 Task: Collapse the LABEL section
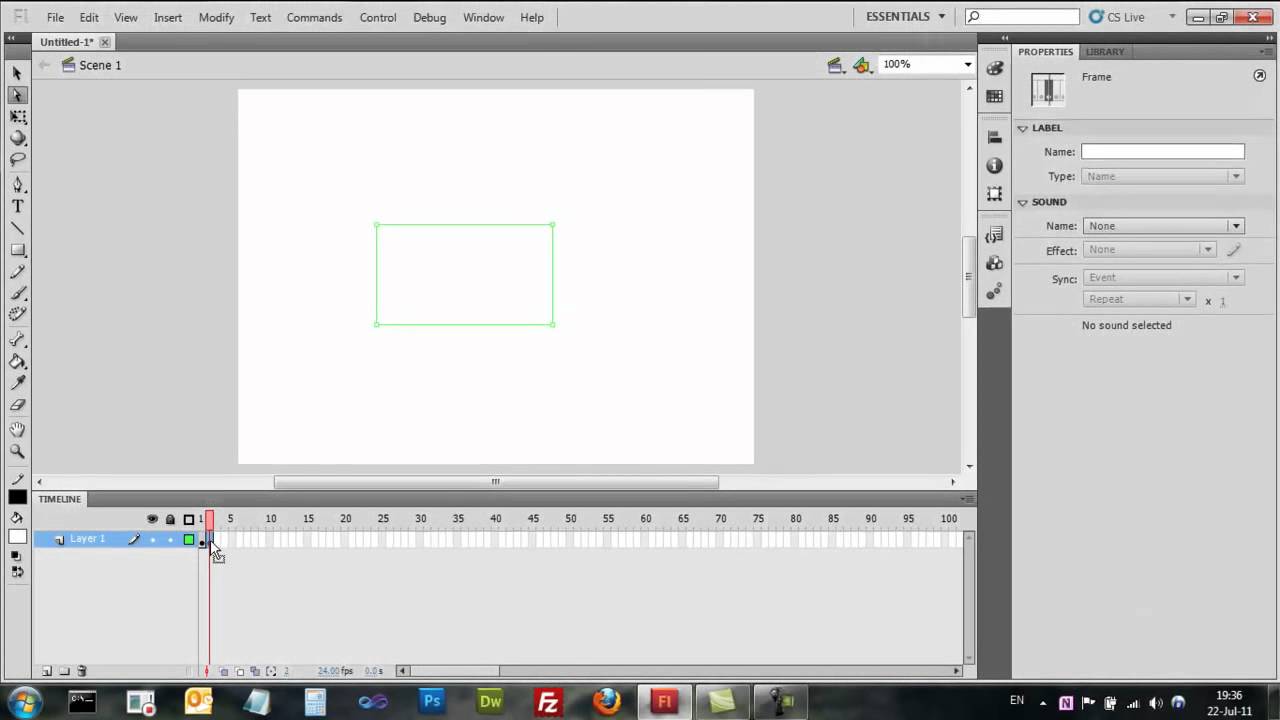(x=1023, y=128)
